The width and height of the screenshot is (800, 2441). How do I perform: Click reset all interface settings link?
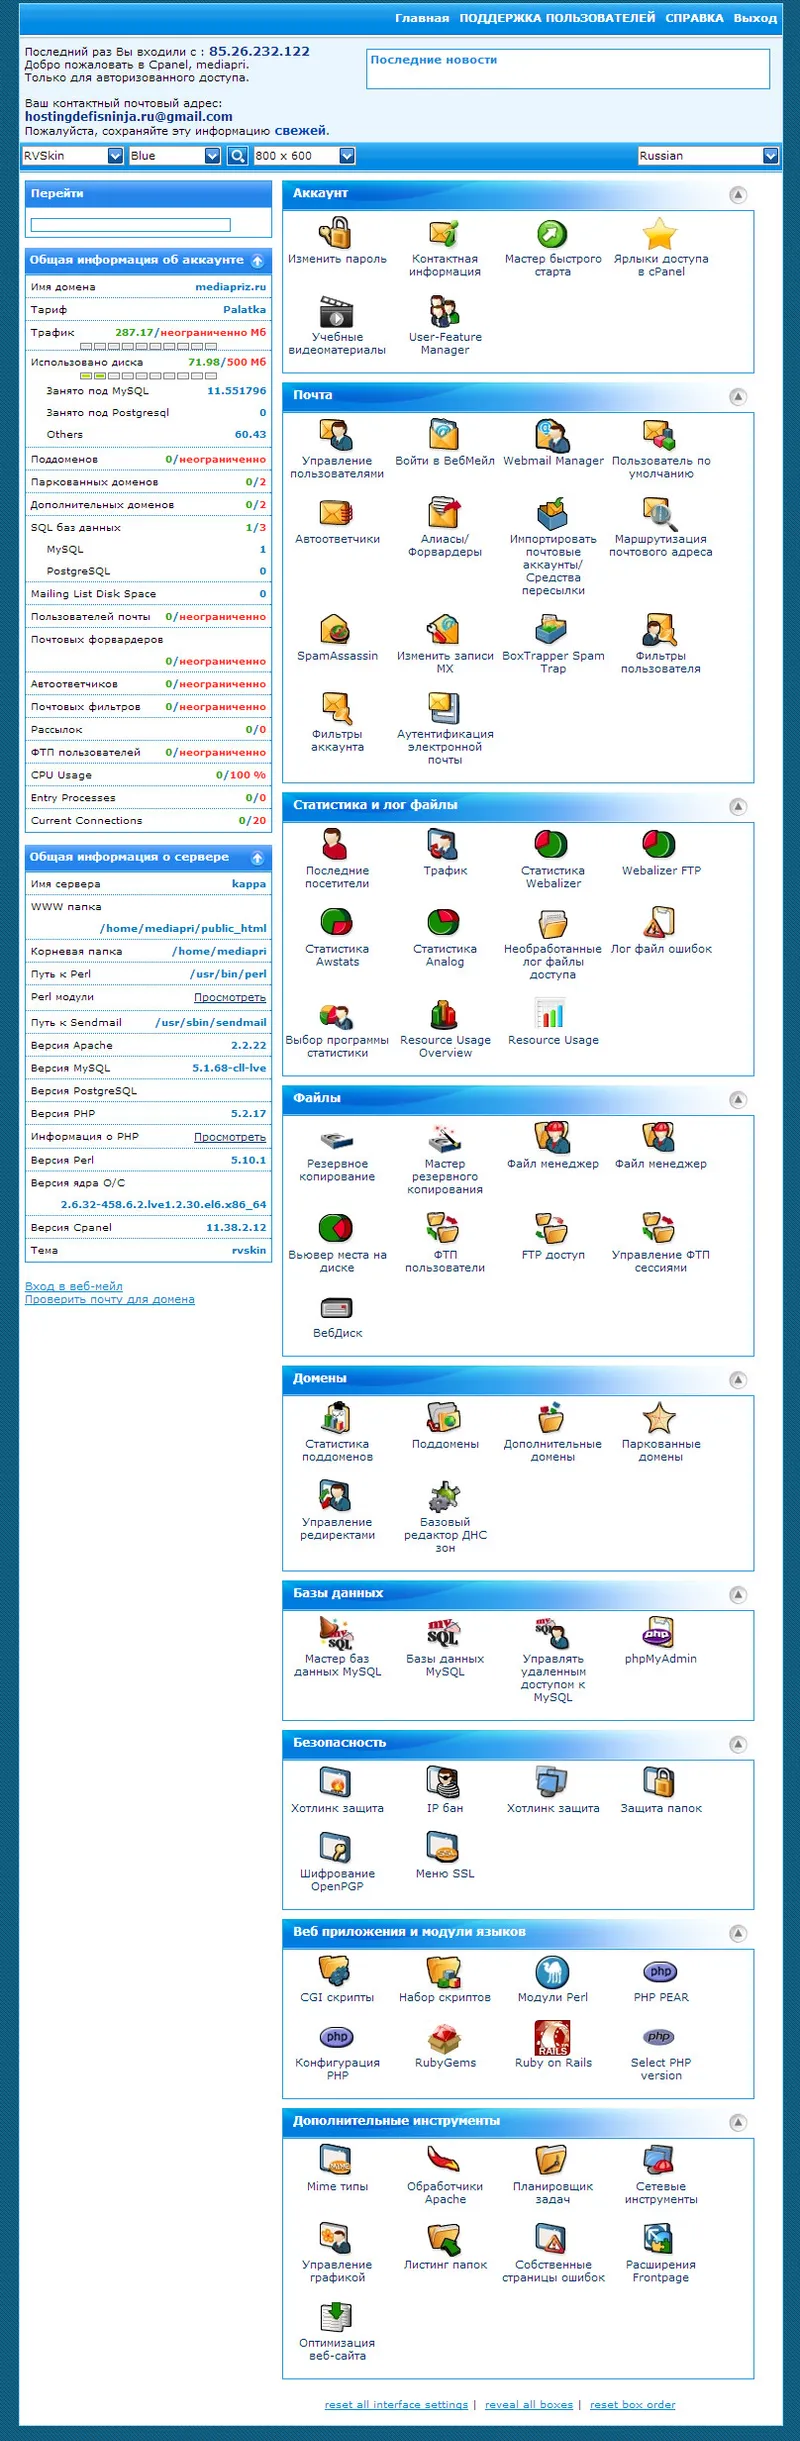pyautogui.click(x=396, y=2405)
